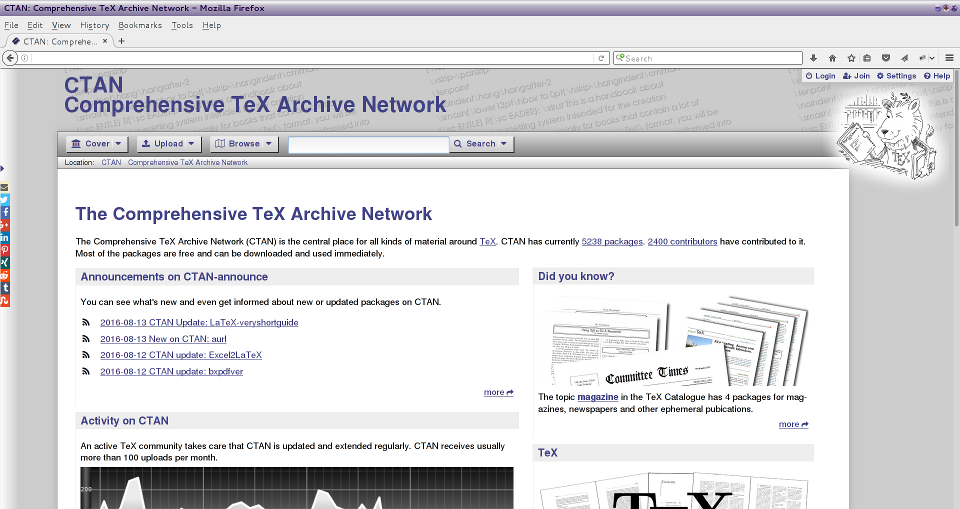Open 2016-08-12 CTAN update: Excel2LaTeX
Image resolution: width=960 pixels, height=509 pixels.
click(x=181, y=355)
